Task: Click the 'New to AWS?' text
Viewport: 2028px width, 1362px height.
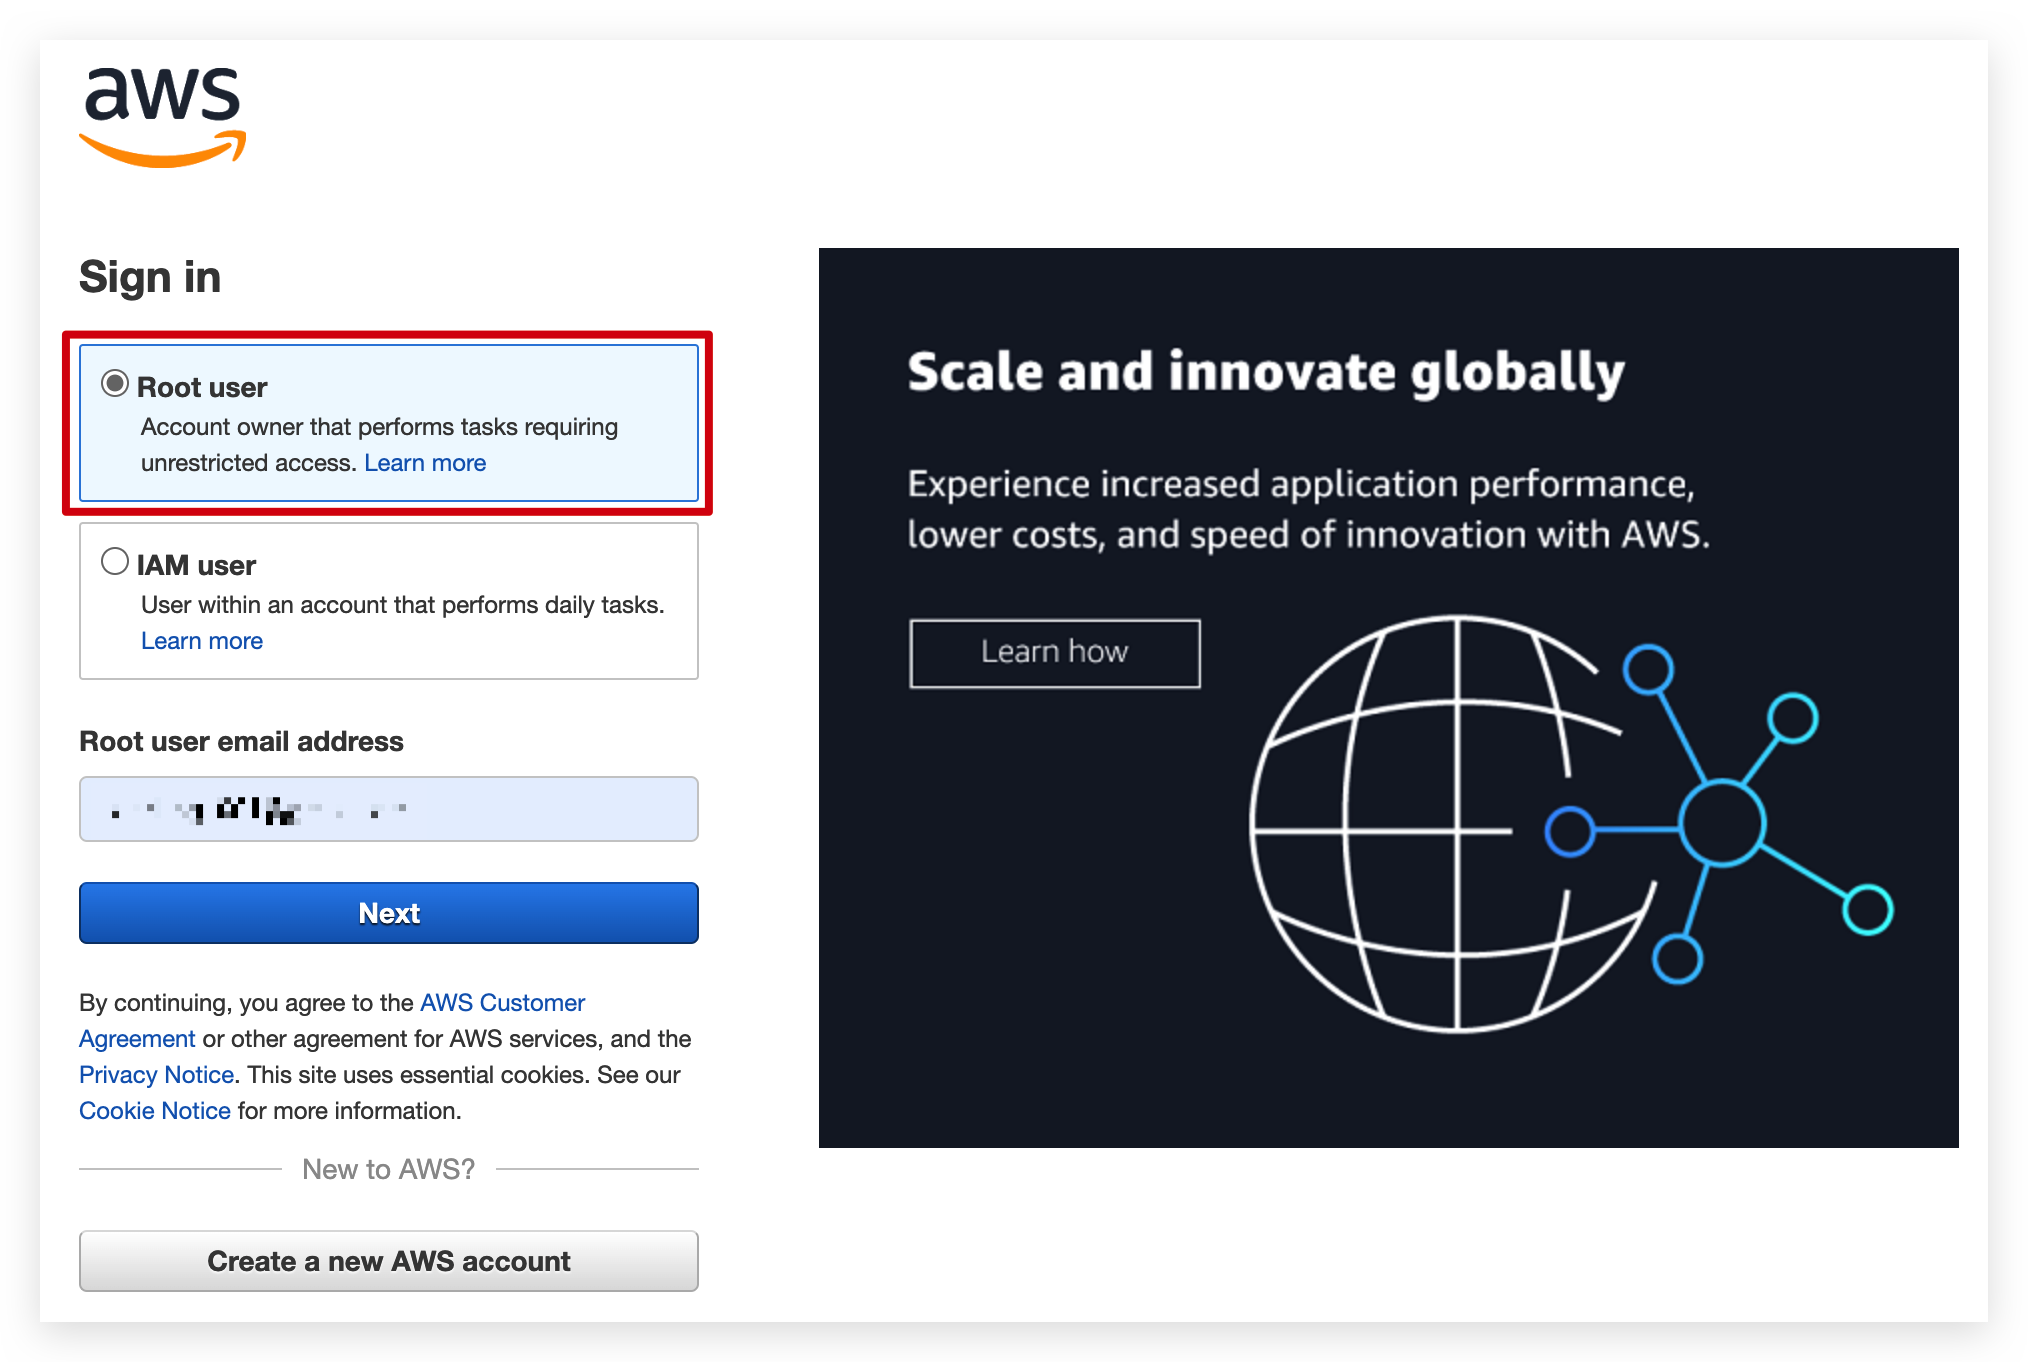Action: pyautogui.click(x=389, y=1169)
